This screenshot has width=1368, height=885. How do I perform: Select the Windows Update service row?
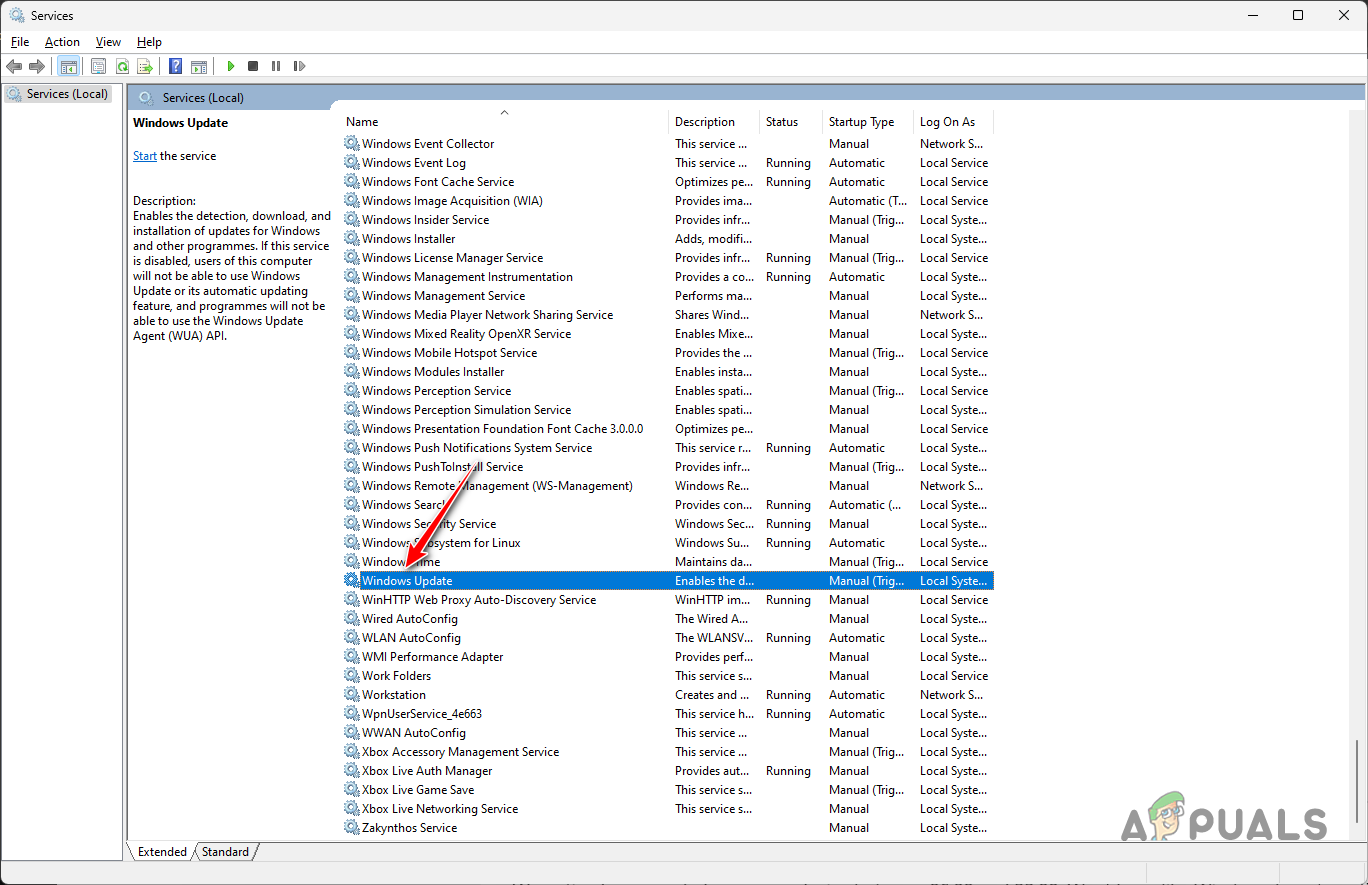coord(667,581)
